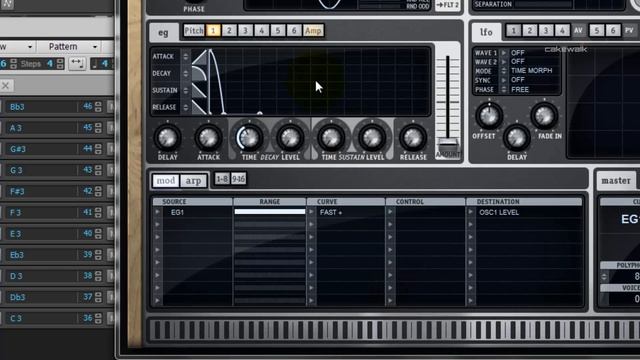This screenshot has width=640, height=360.
Task: Select EG tab number 6
Action: [294, 31]
